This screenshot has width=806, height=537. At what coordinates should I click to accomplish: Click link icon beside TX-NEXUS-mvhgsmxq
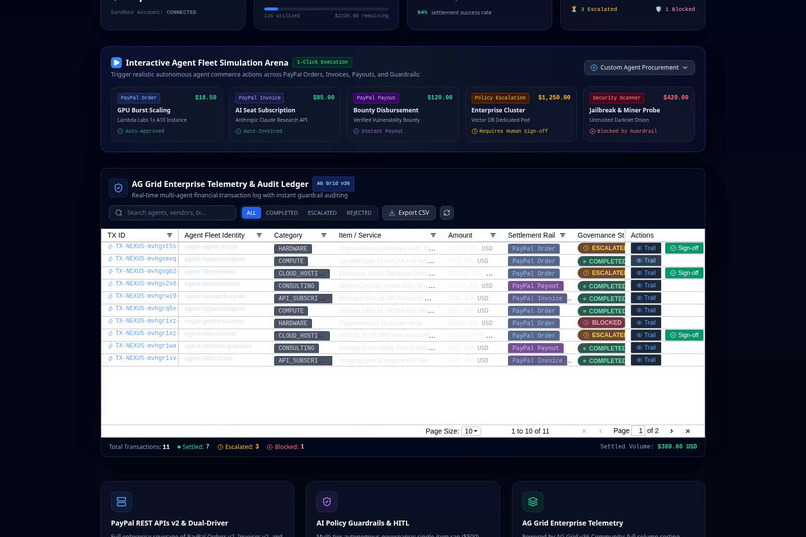point(111,259)
